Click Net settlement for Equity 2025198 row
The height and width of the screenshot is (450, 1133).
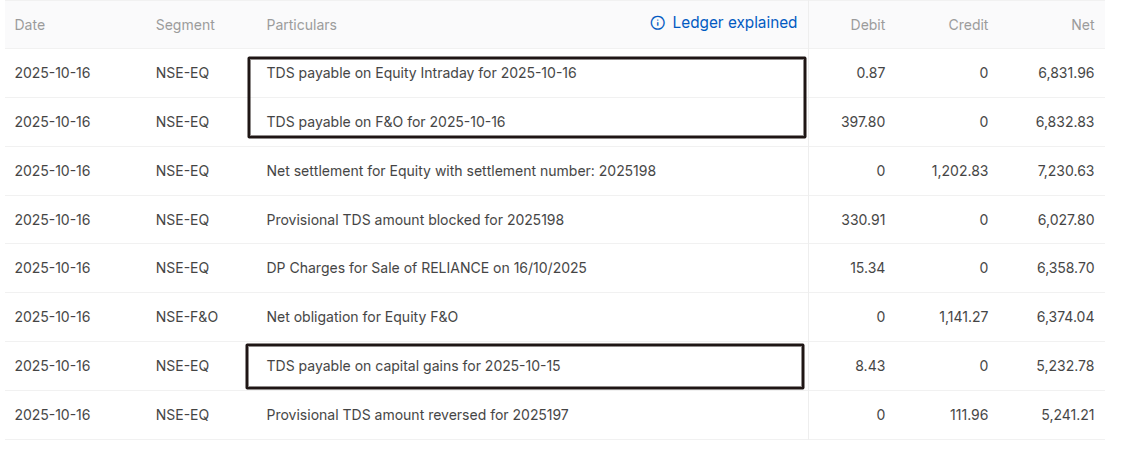pyautogui.click(x=461, y=171)
